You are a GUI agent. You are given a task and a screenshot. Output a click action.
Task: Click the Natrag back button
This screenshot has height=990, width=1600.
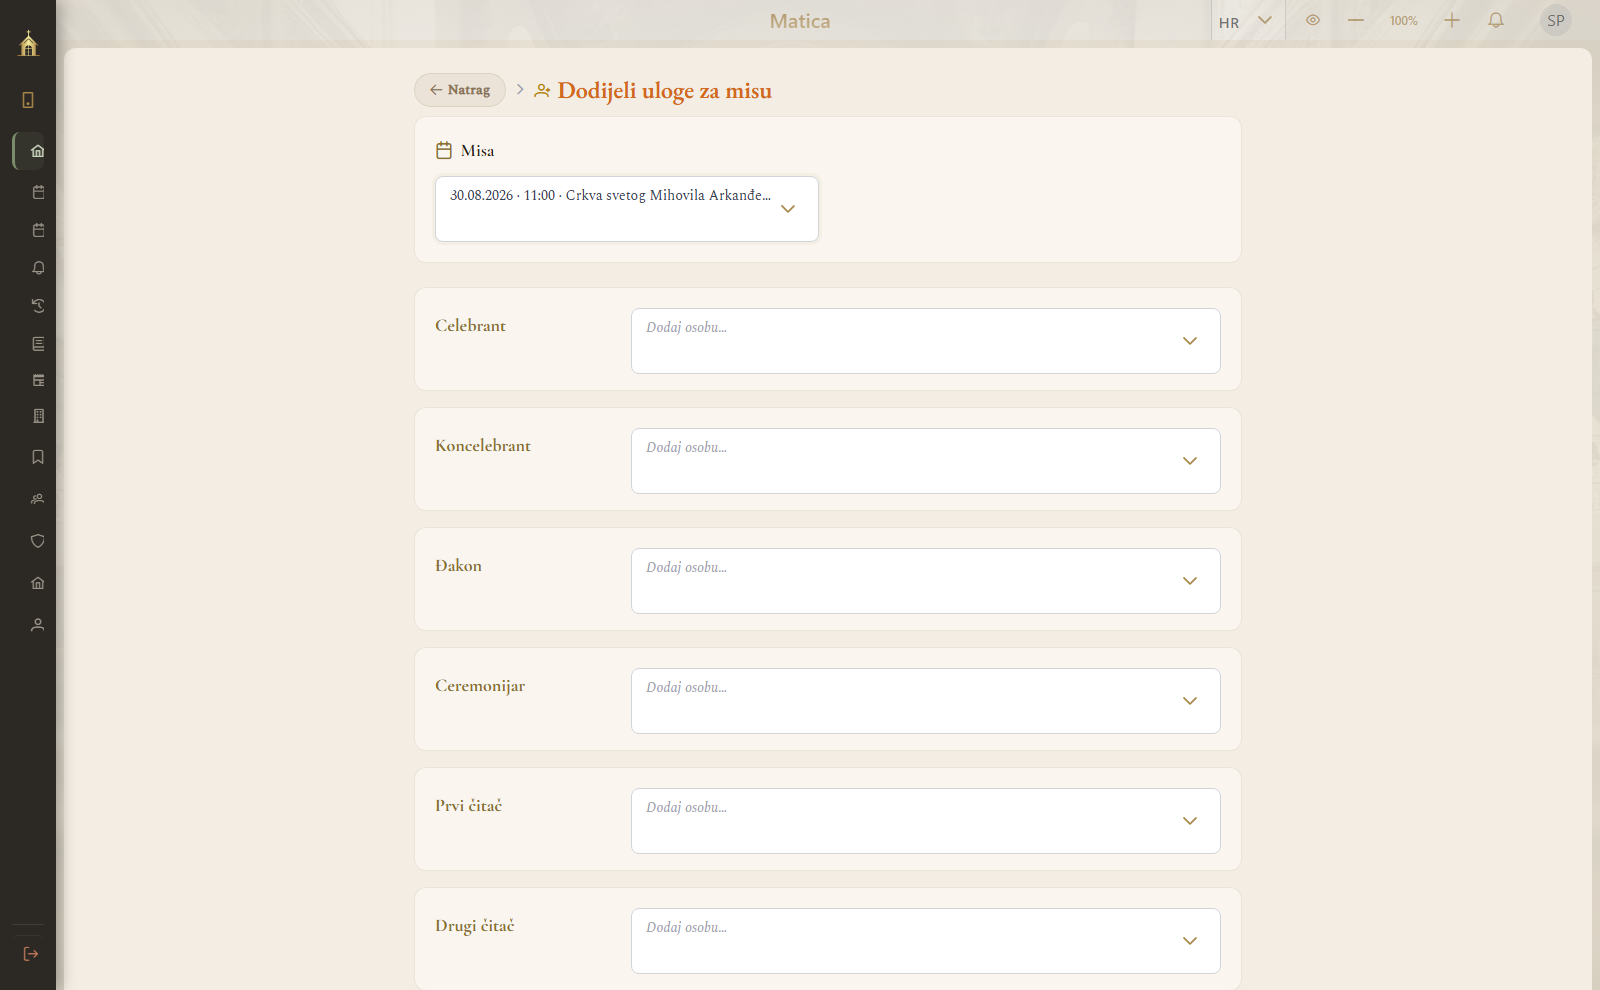(x=460, y=90)
